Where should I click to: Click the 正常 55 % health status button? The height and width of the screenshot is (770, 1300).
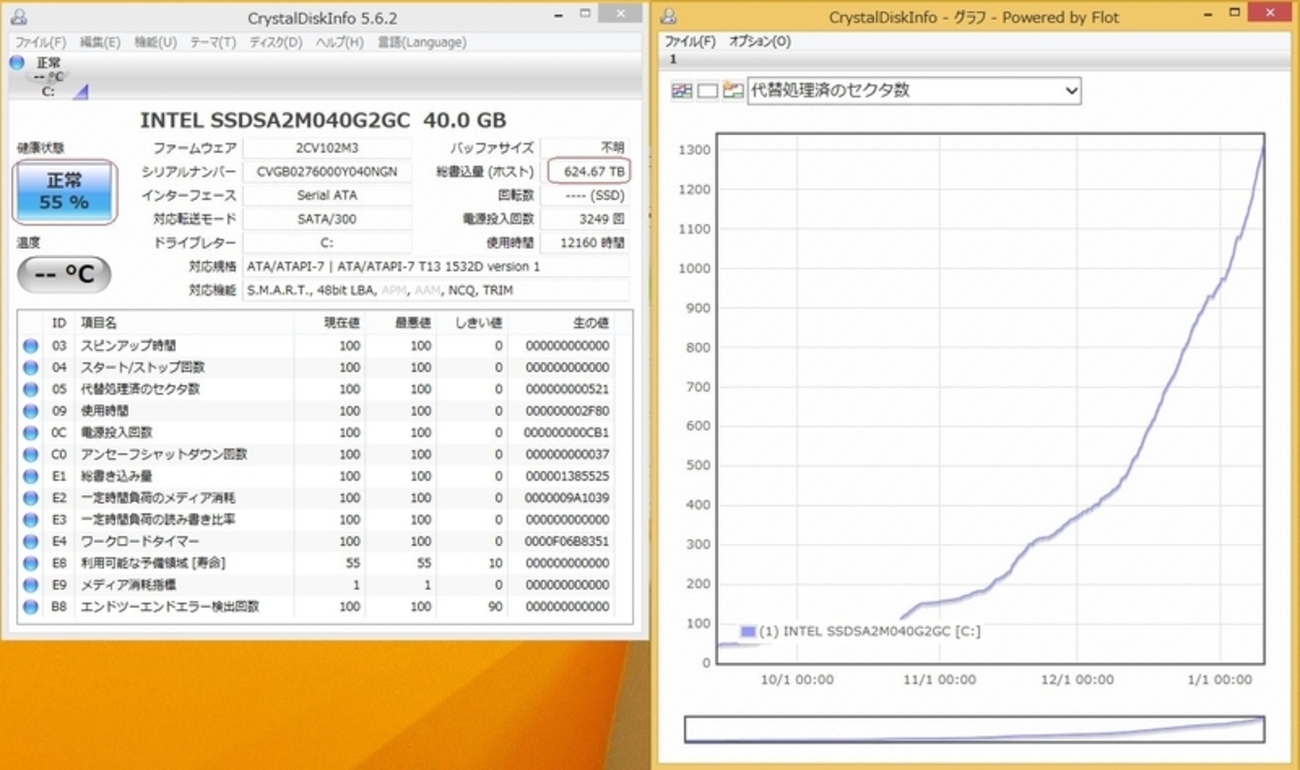click(64, 192)
